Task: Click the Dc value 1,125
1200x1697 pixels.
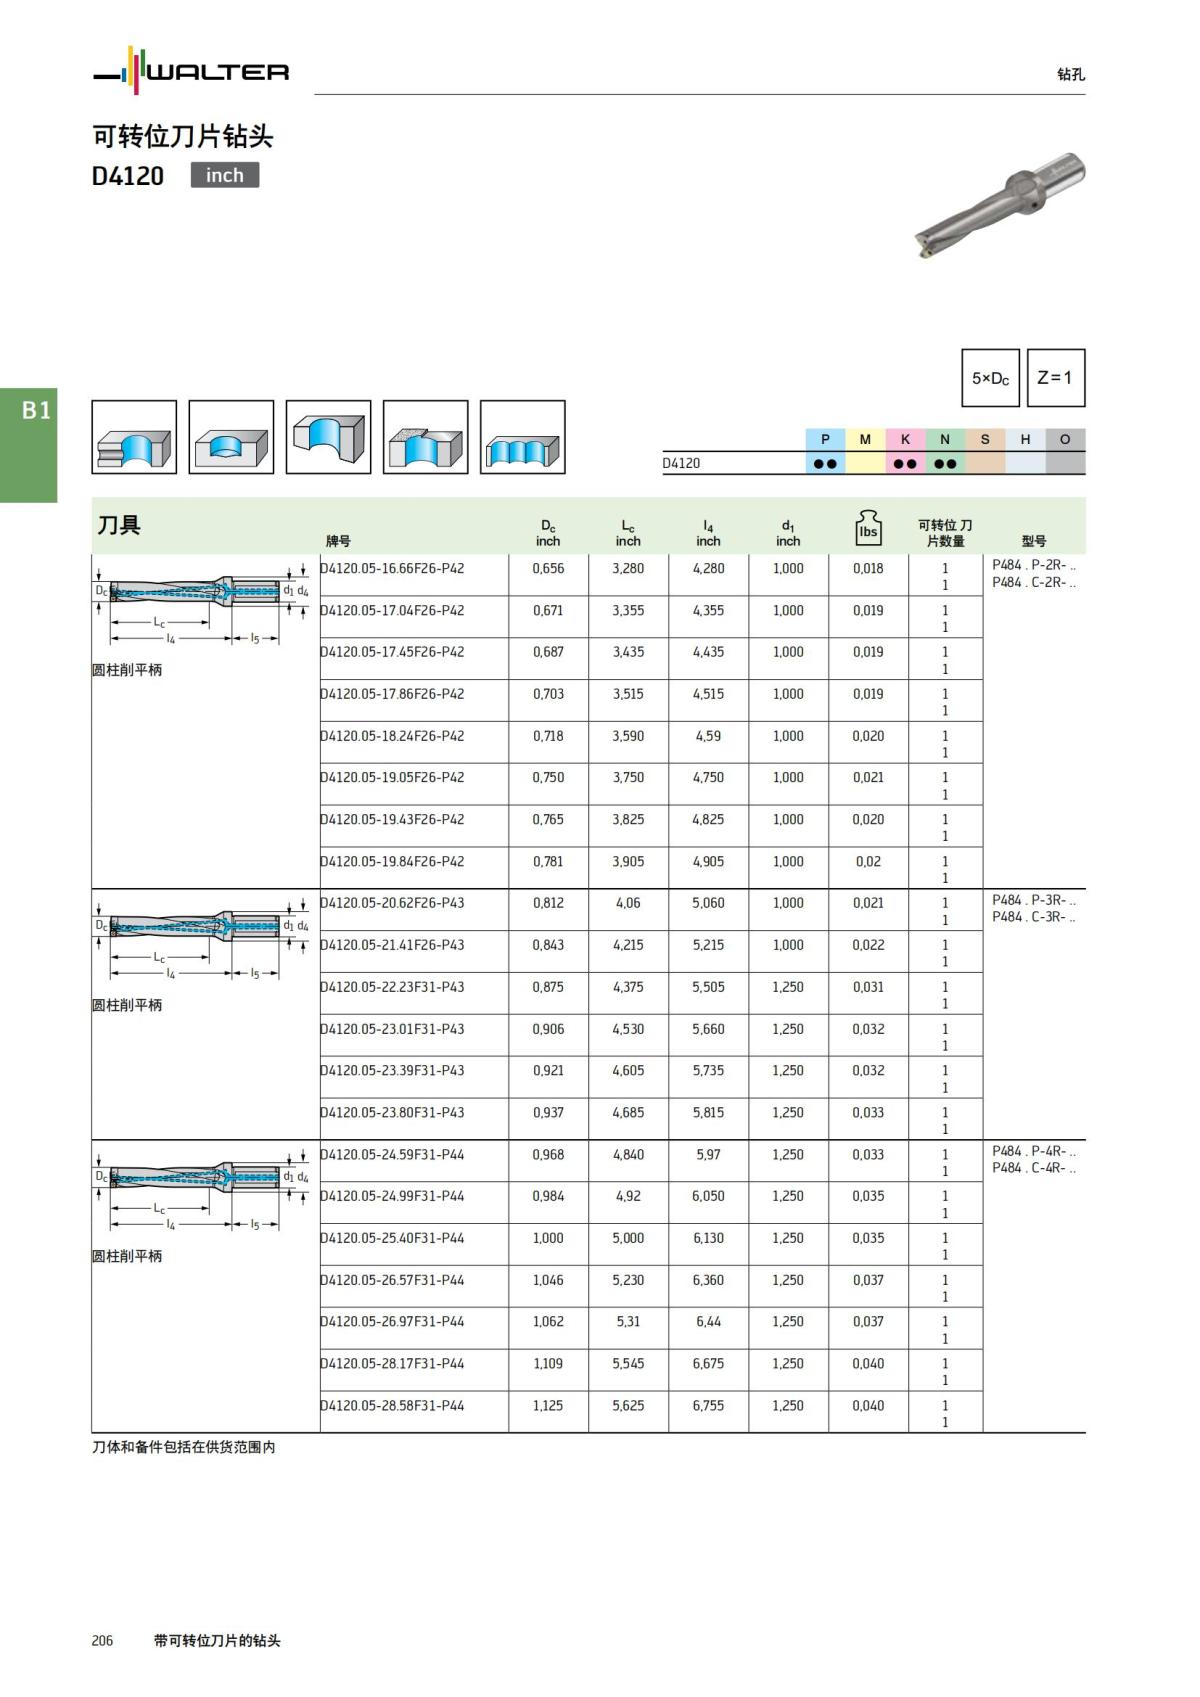Action: (x=548, y=1405)
